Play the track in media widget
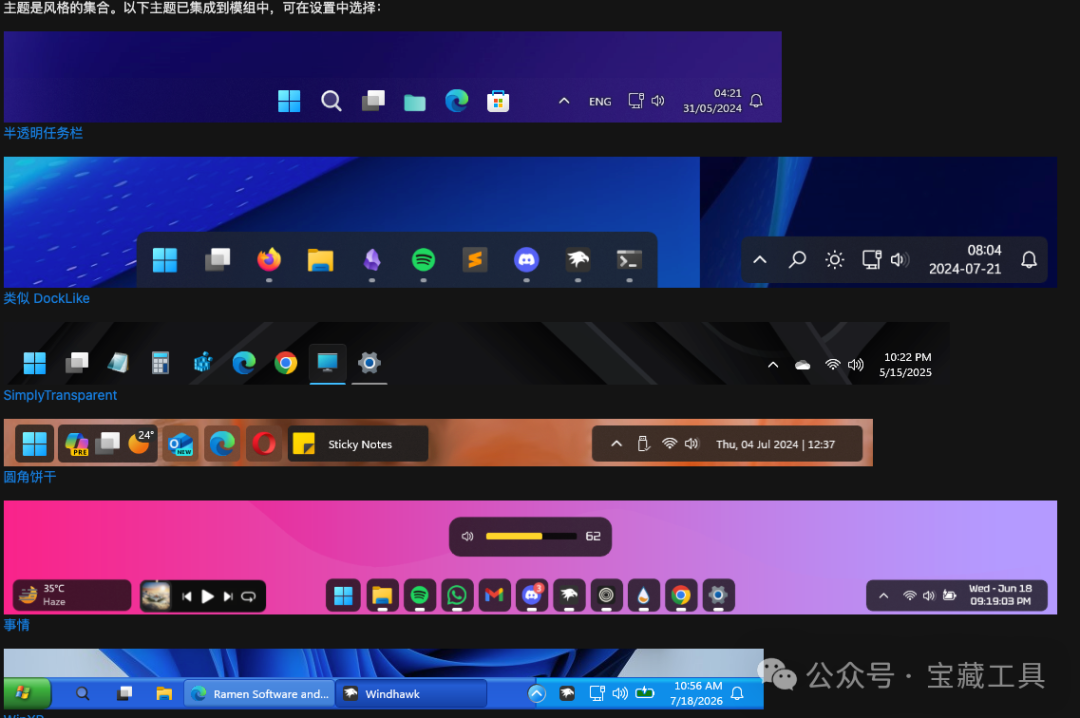 pyautogui.click(x=207, y=597)
